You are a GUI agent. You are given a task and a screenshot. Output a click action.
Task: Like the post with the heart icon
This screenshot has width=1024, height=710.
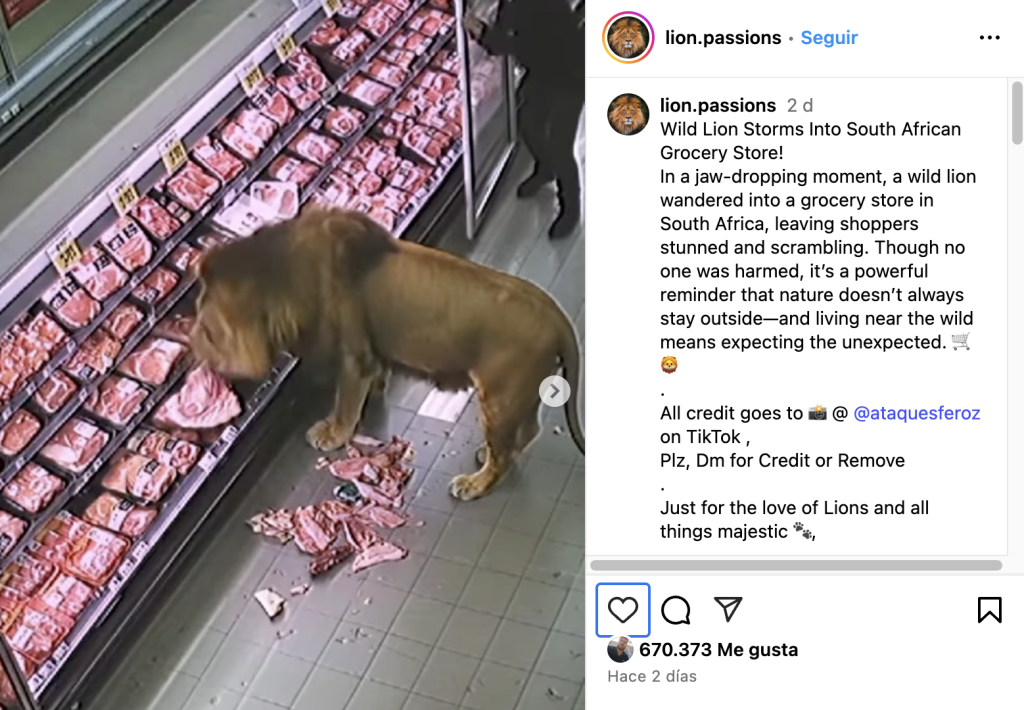click(x=622, y=610)
